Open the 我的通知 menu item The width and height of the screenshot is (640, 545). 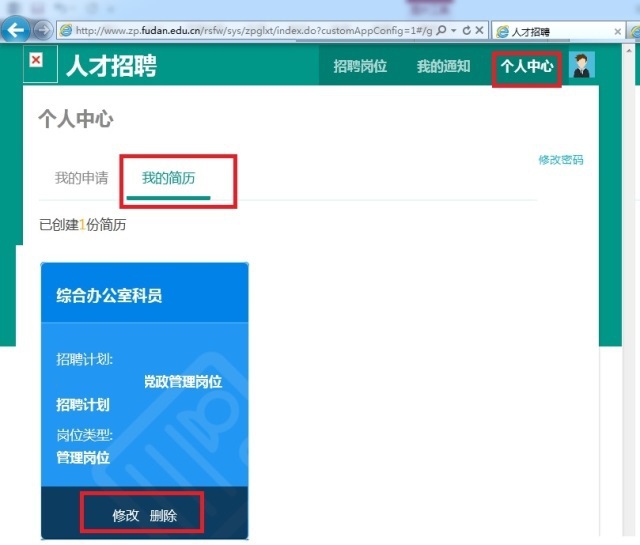443,67
